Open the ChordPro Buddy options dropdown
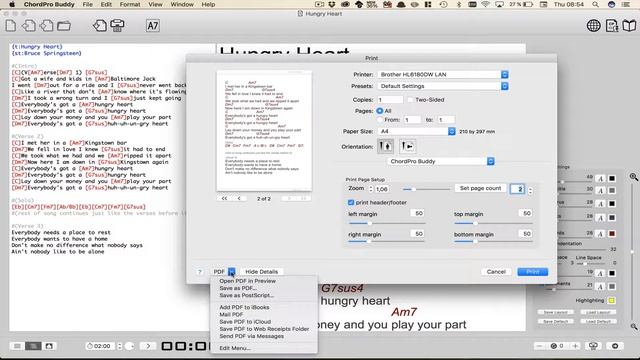The image size is (640, 360). [x=441, y=161]
